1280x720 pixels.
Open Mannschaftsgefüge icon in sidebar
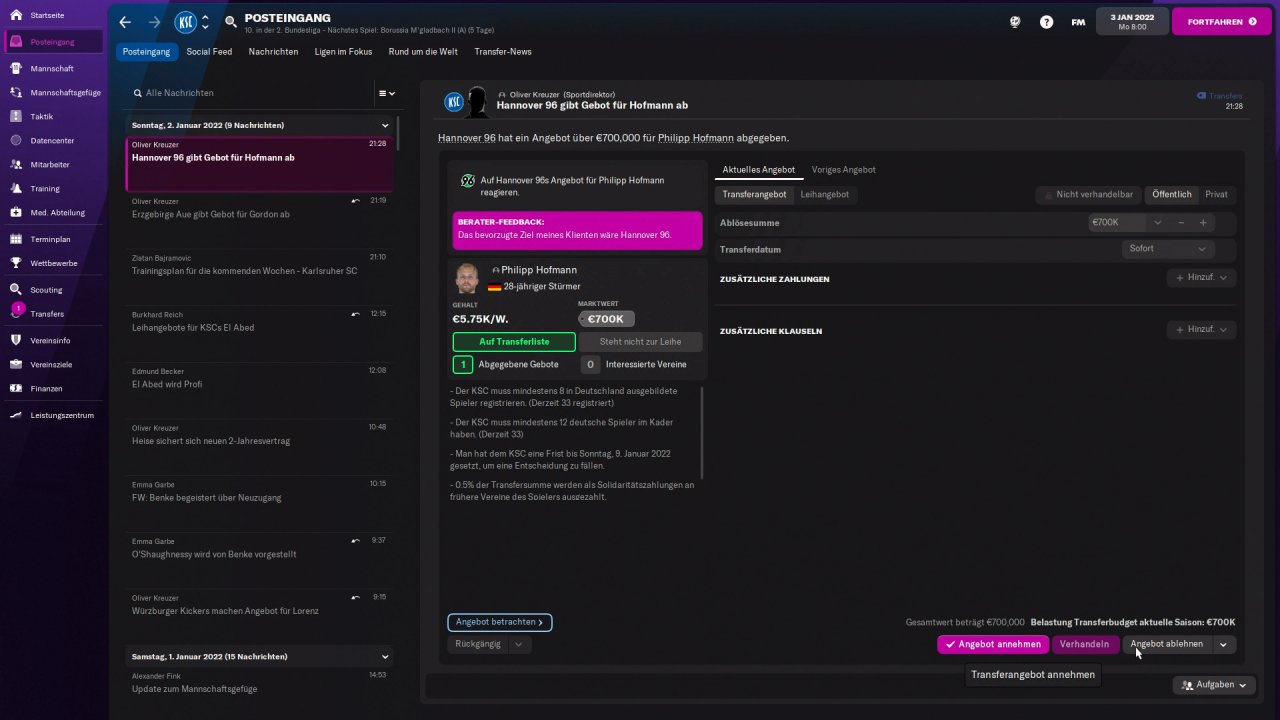(x=16, y=92)
